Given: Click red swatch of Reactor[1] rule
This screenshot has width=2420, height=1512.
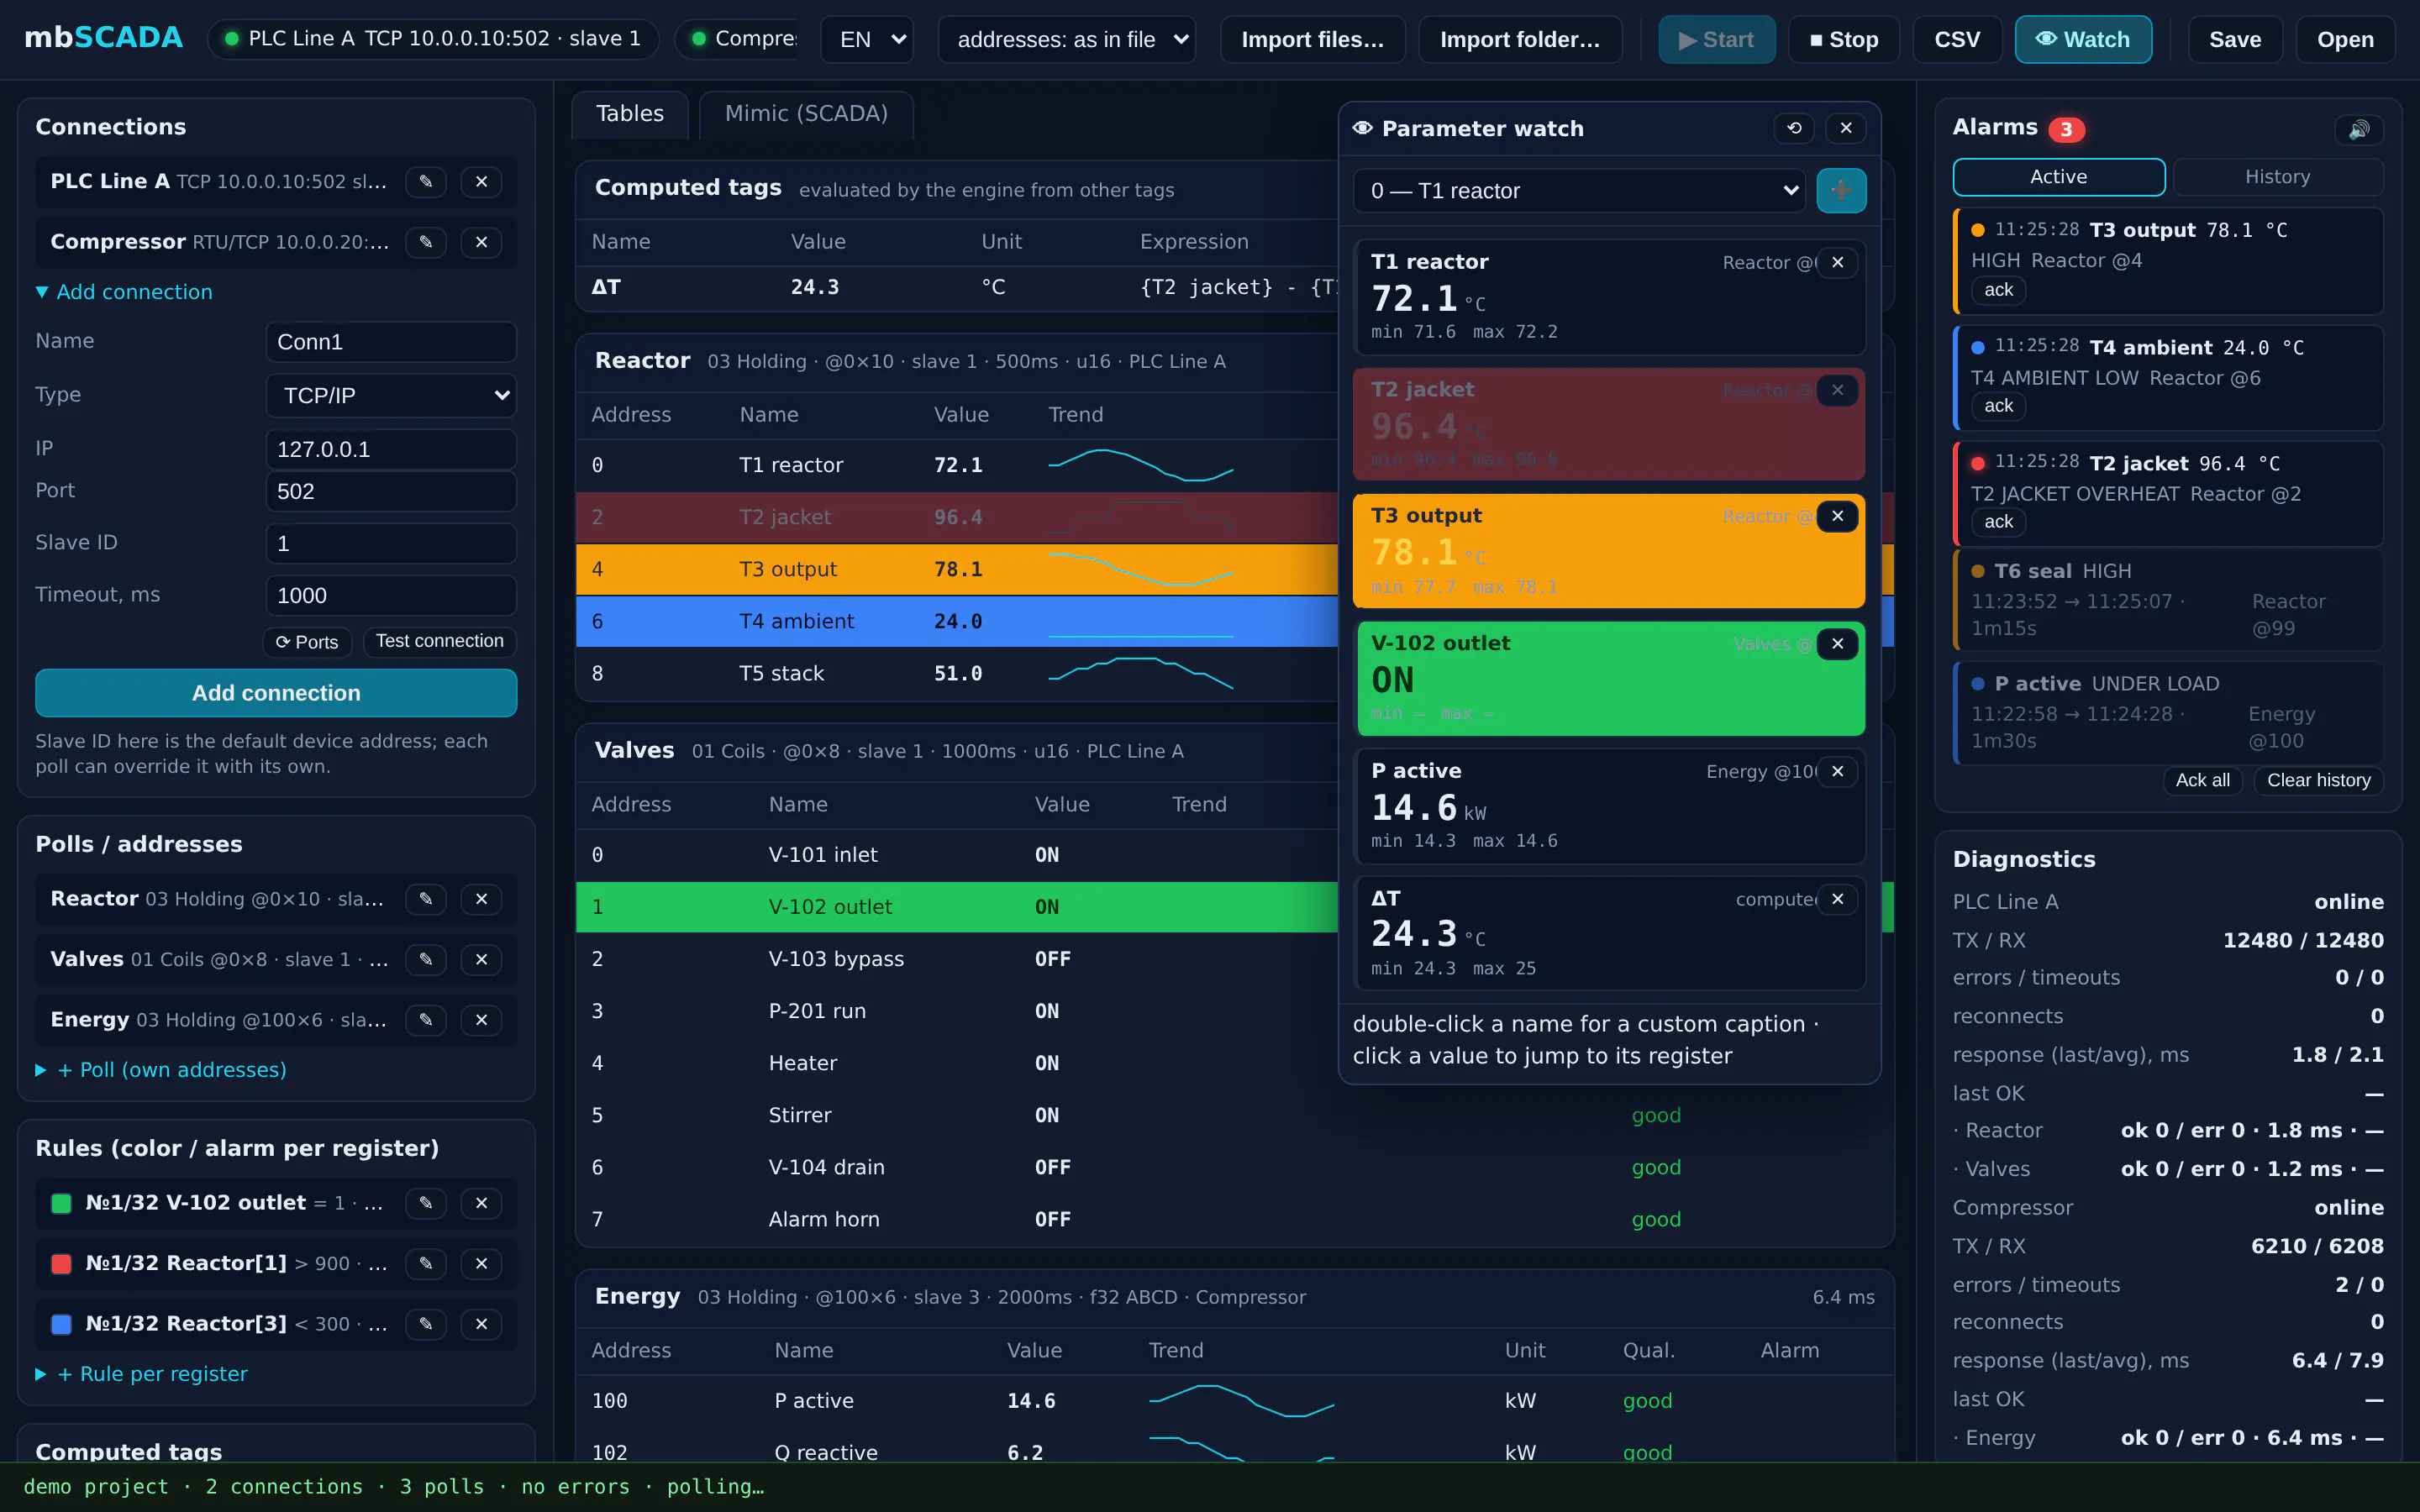Looking at the screenshot, I should point(61,1264).
